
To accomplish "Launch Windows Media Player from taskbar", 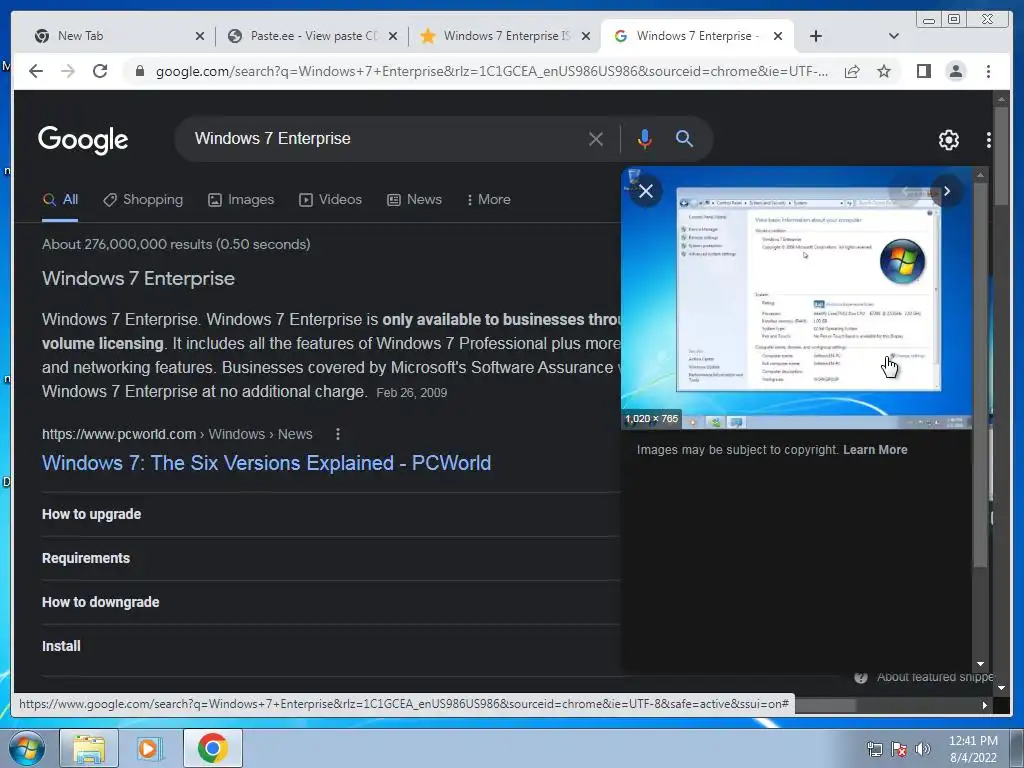I will click(149, 748).
